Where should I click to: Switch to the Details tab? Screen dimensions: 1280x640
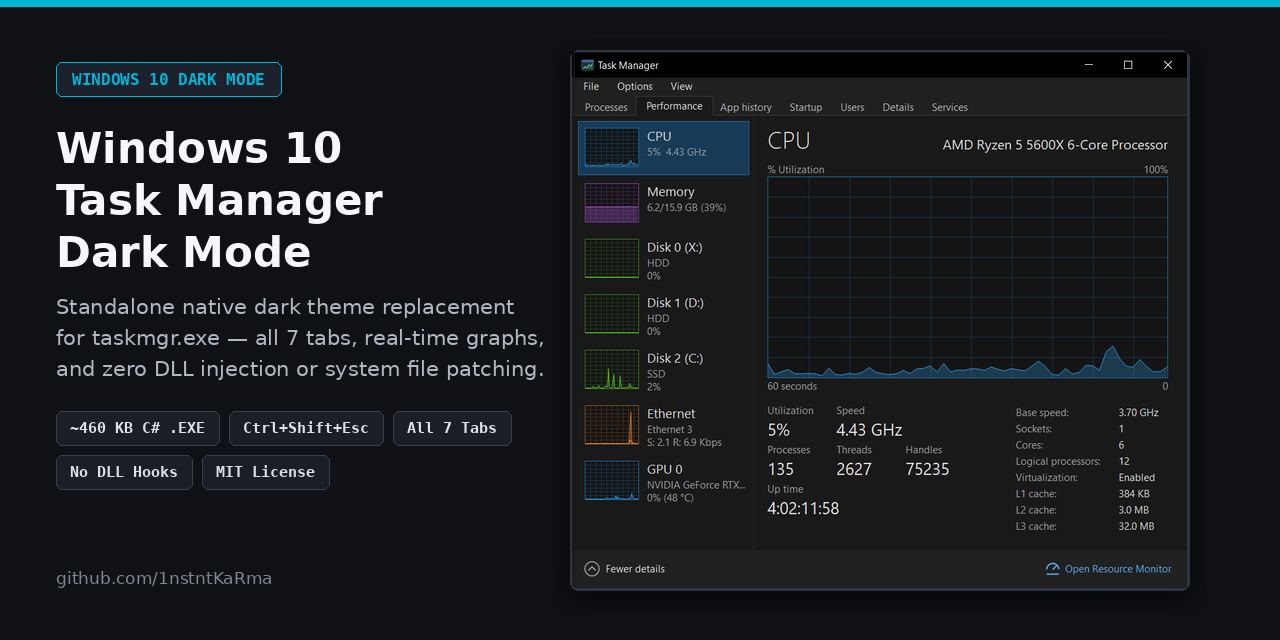click(898, 107)
